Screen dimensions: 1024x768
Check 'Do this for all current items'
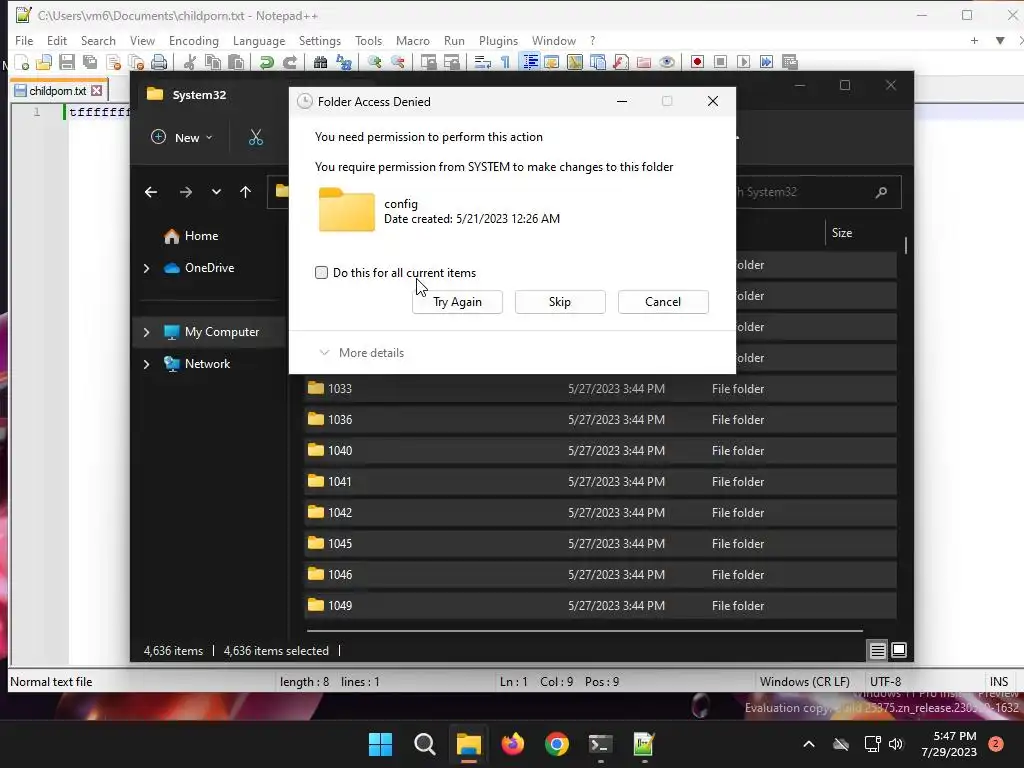321,272
